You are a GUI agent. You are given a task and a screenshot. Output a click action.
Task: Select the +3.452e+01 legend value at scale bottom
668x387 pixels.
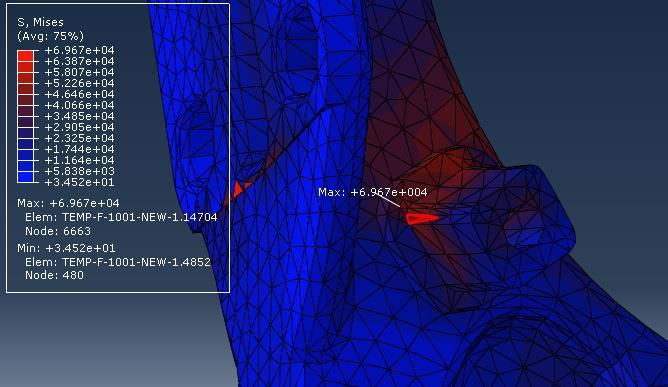tap(79, 182)
